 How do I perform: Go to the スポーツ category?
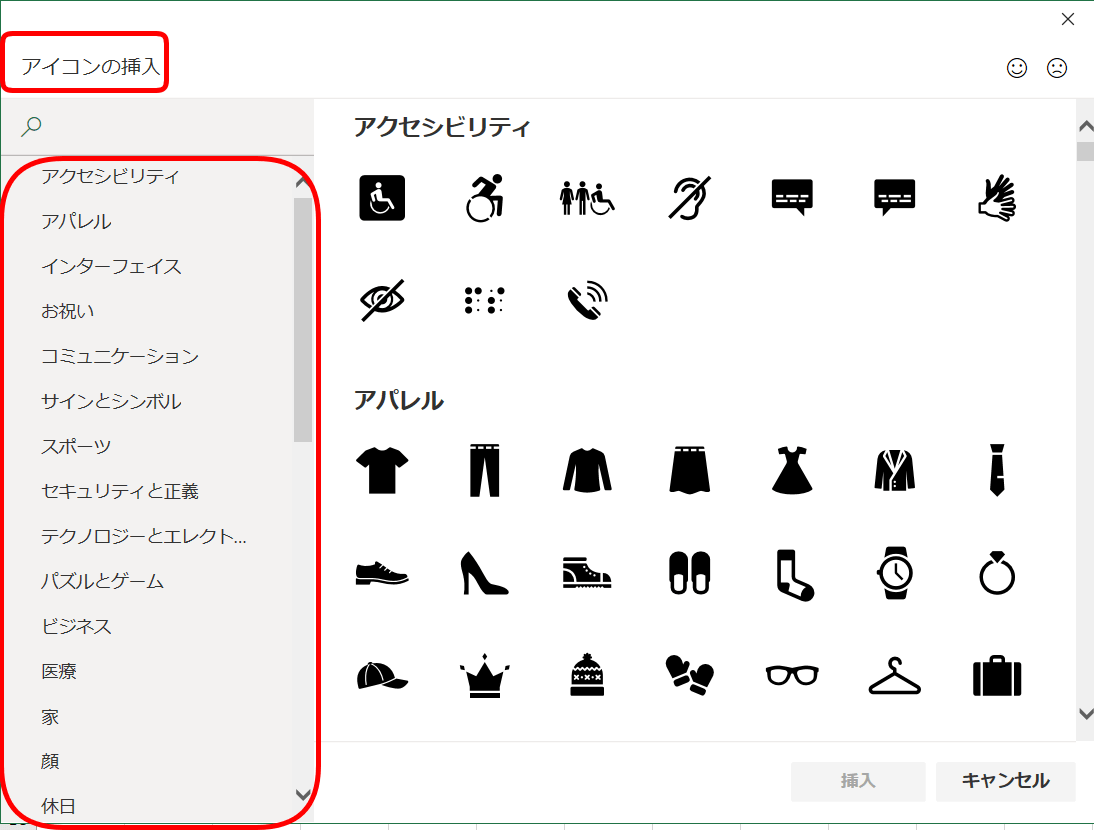click(76, 446)
